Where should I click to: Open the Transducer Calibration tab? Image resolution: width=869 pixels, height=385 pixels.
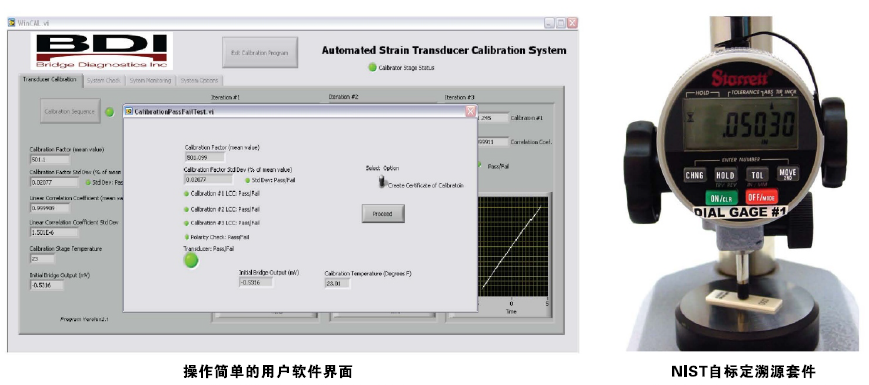coord(50,80)
